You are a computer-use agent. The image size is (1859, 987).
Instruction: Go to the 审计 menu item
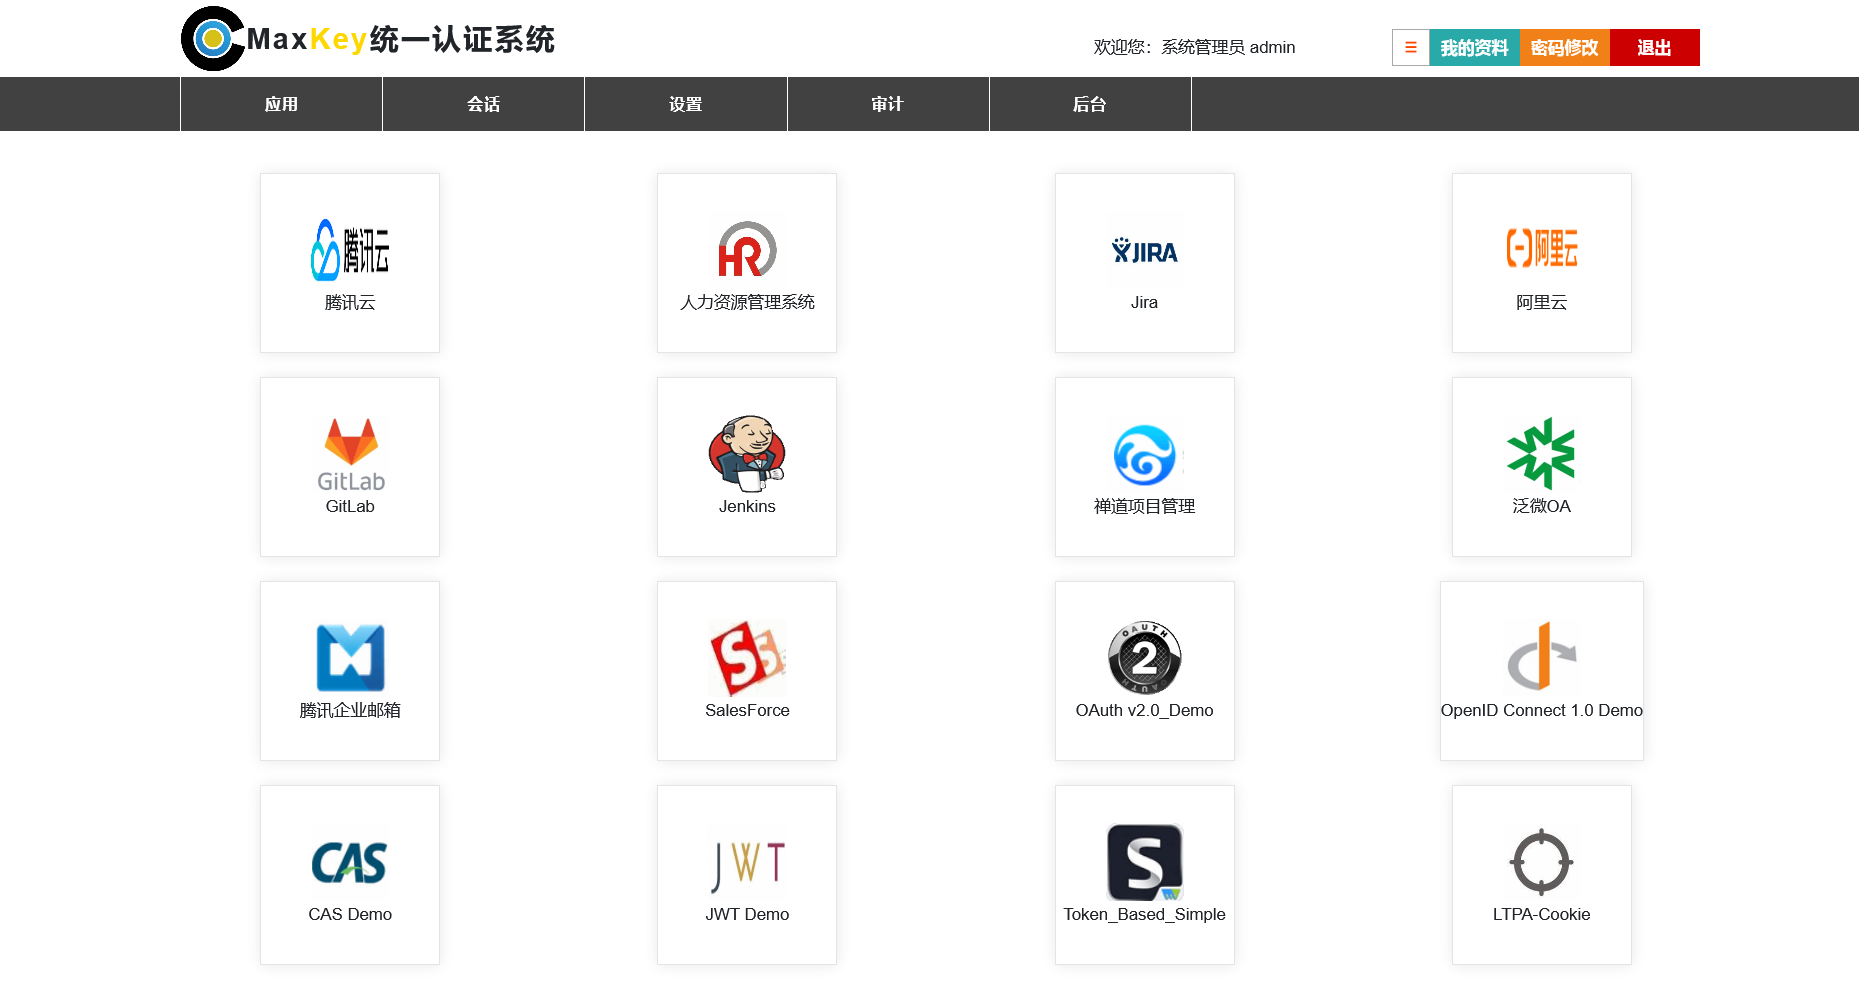pyautogui.click(x=887, y=104)
